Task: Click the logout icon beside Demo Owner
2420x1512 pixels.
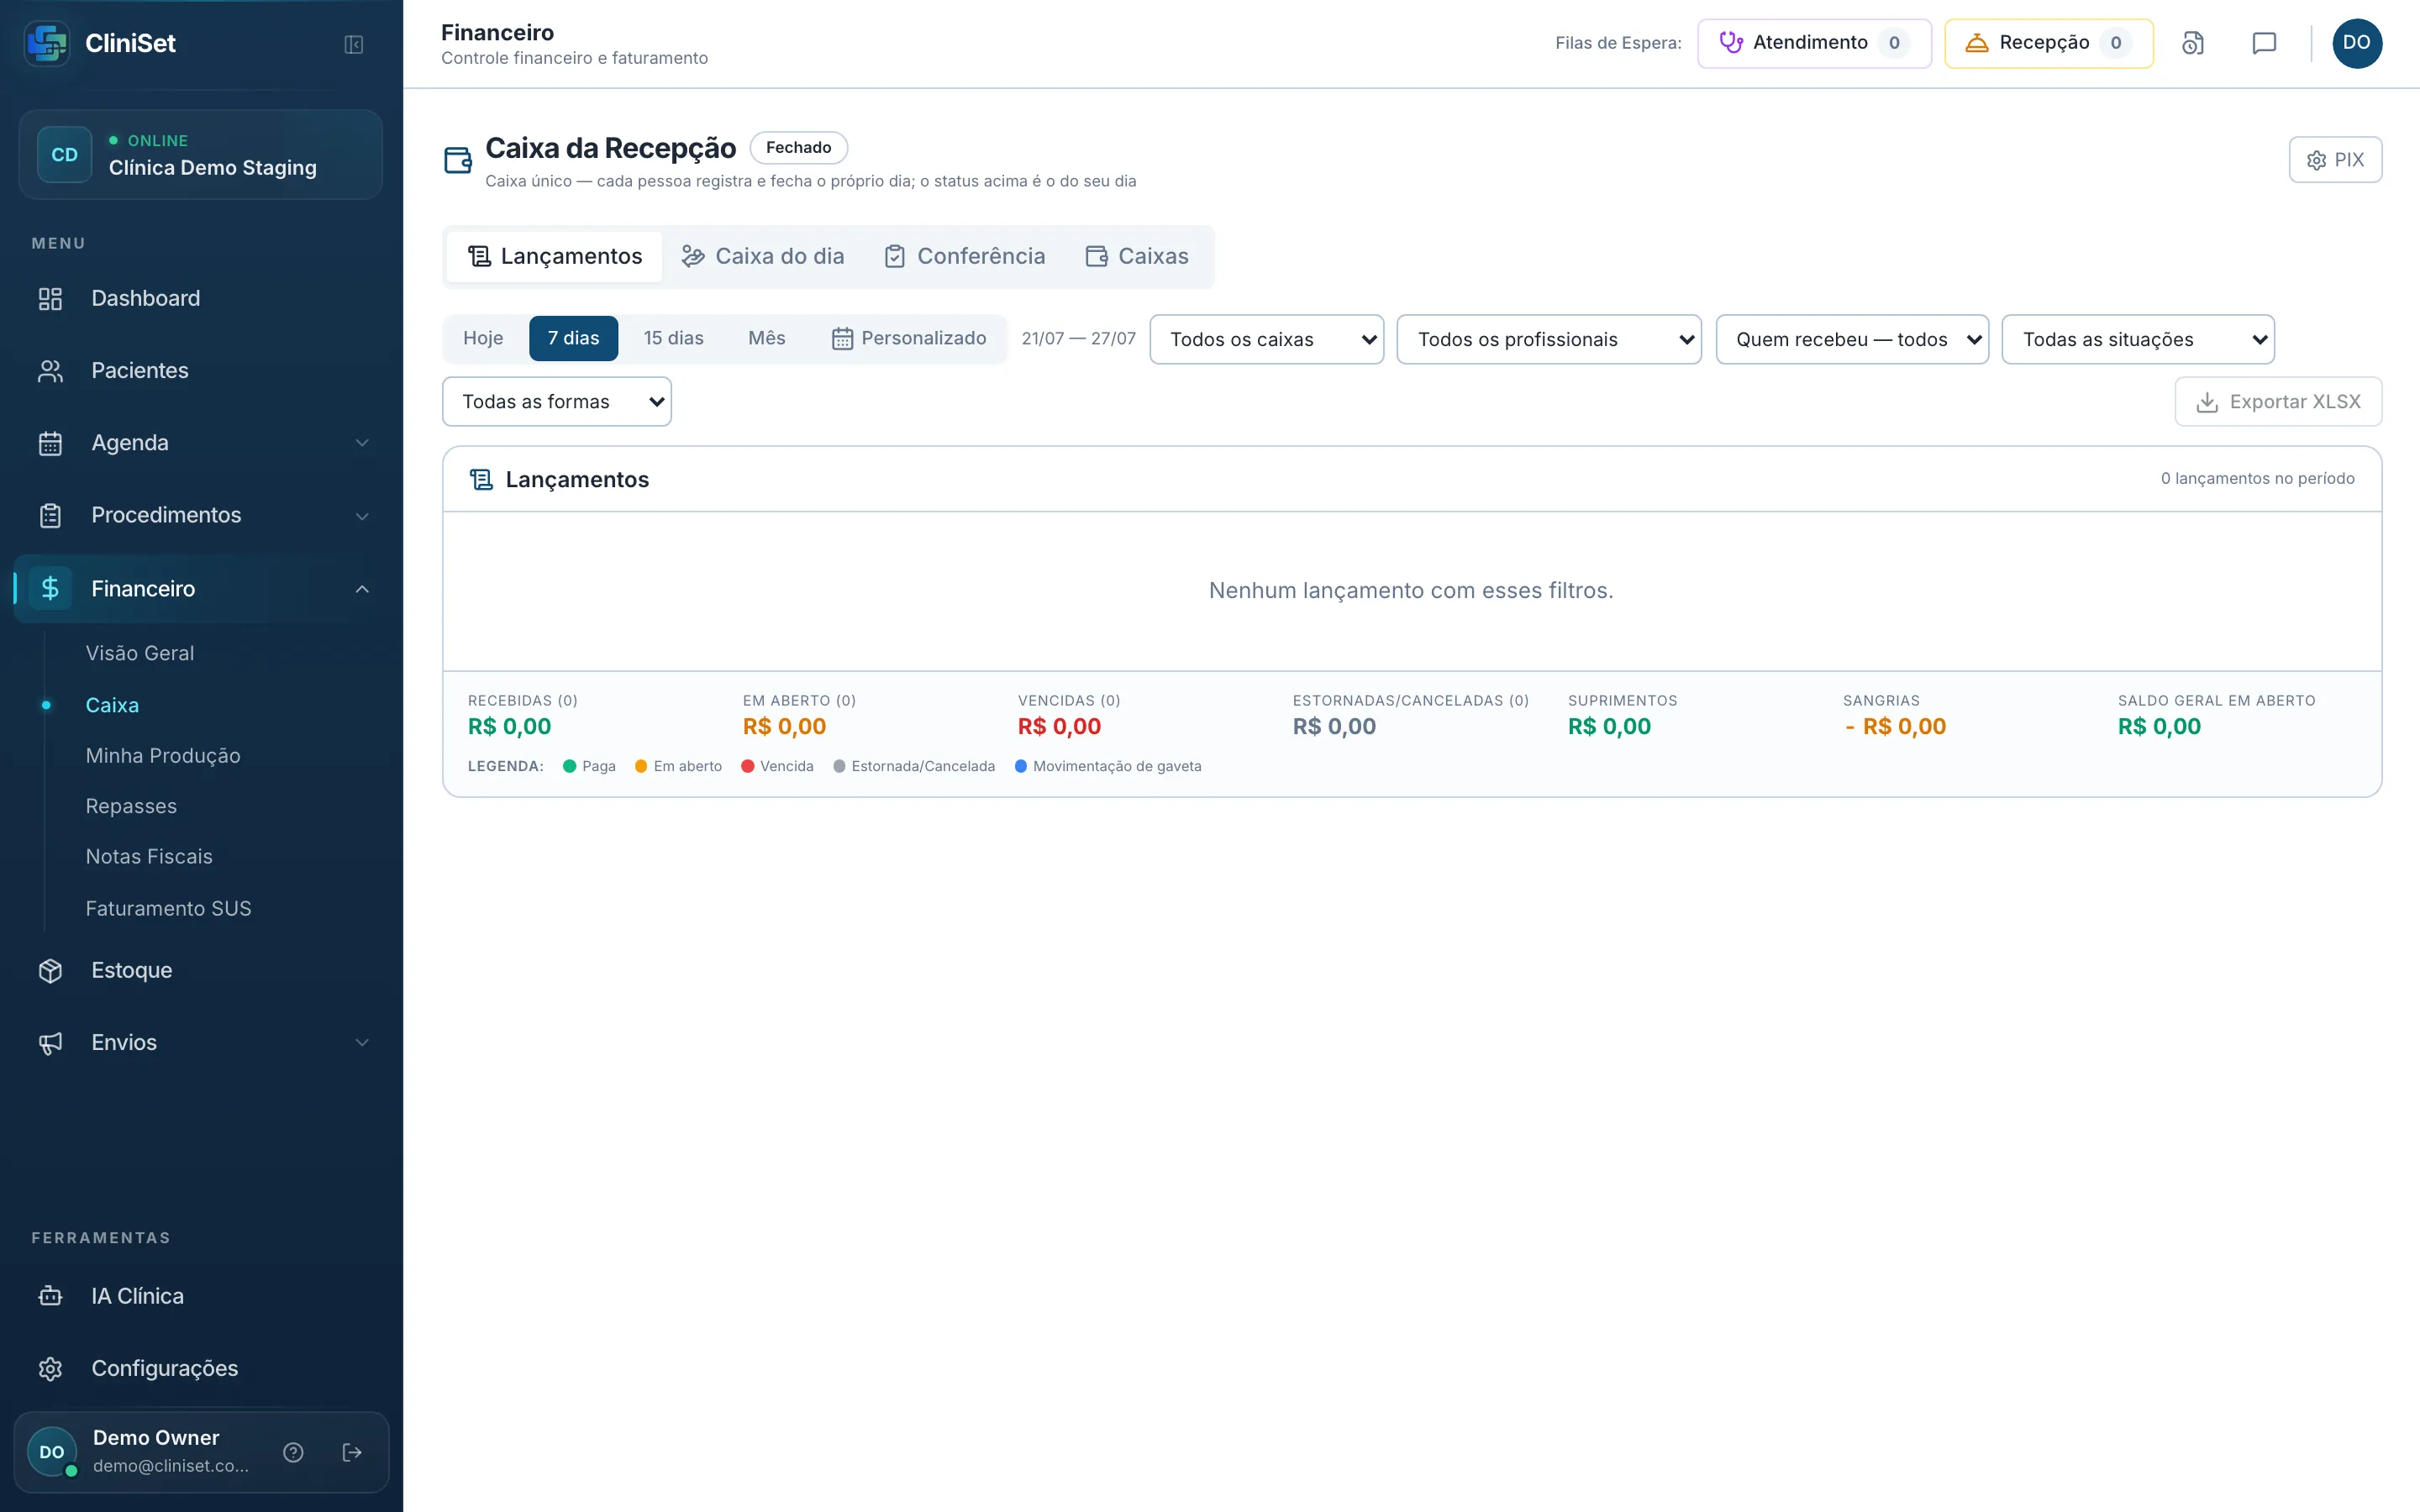Action: 352,1452
